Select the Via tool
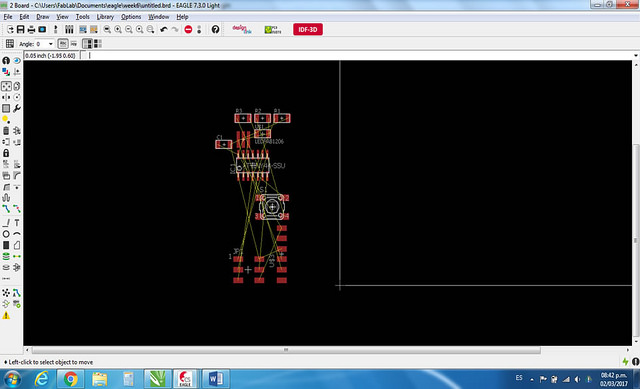Viewport: 640px width, 389px height. coord(6,256)
